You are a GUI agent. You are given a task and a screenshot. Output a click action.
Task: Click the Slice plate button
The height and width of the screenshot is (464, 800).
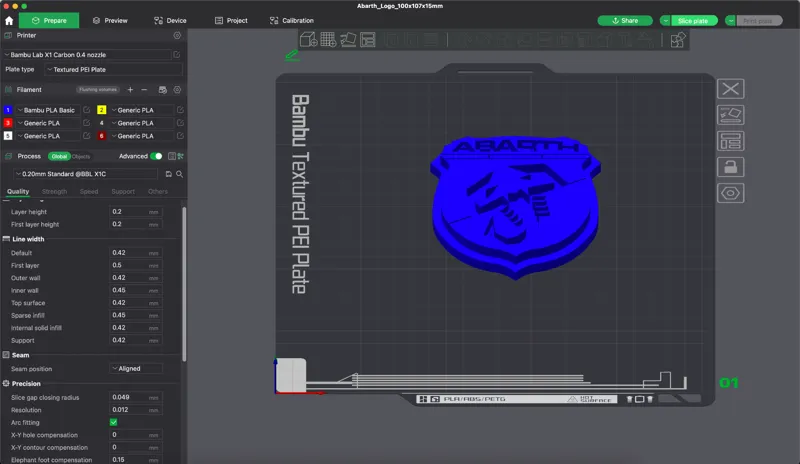coord(693,21)
